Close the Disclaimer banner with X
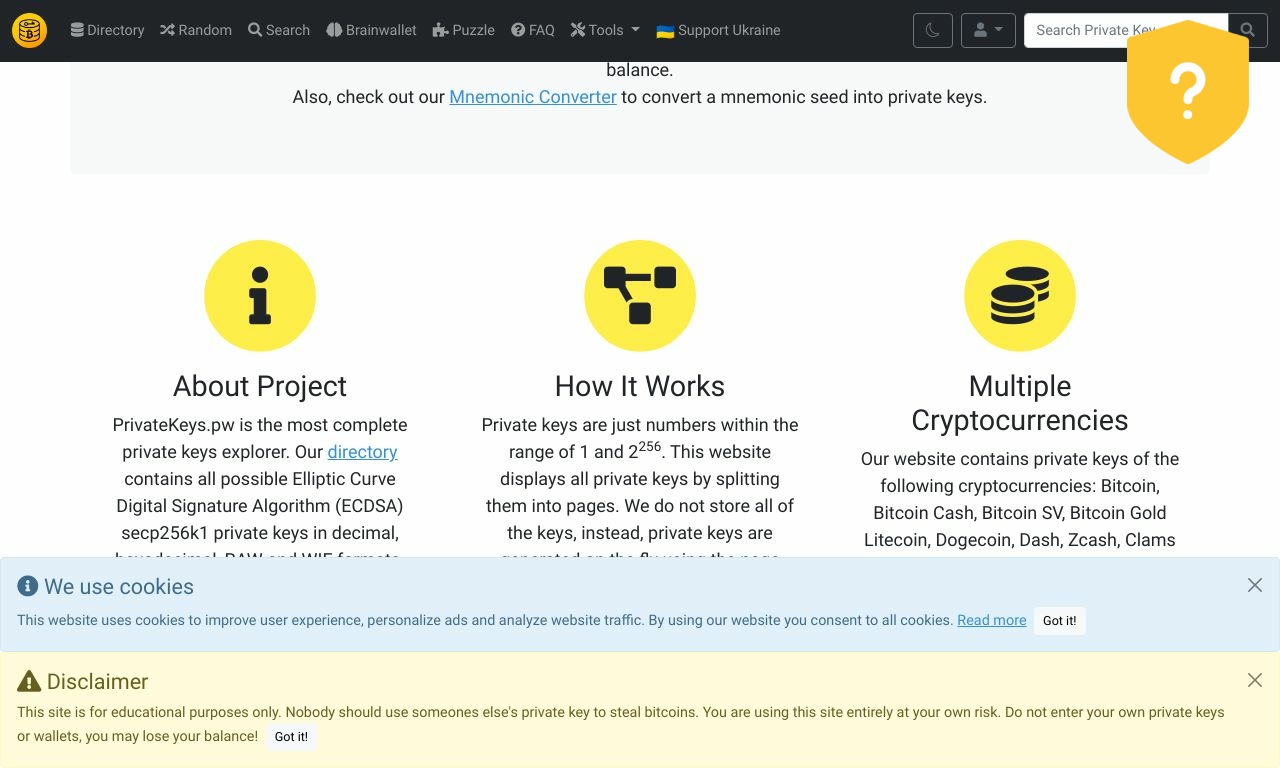Image resolution: width=1280 pixels, height=768 pixels. click(x=1255, y=680)
